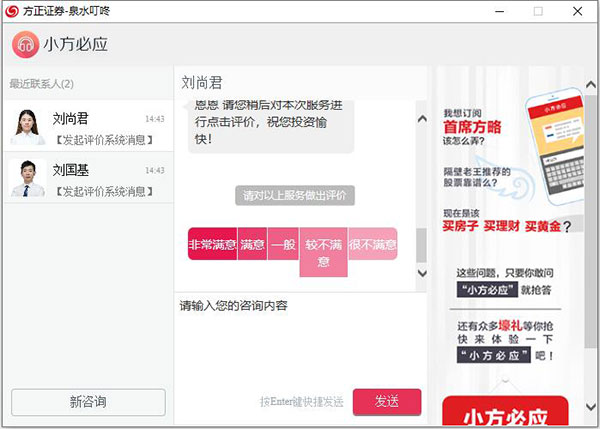Rate the service 满意
The width and height of the screenshot is (600, 429).
[x=252, y=244]
